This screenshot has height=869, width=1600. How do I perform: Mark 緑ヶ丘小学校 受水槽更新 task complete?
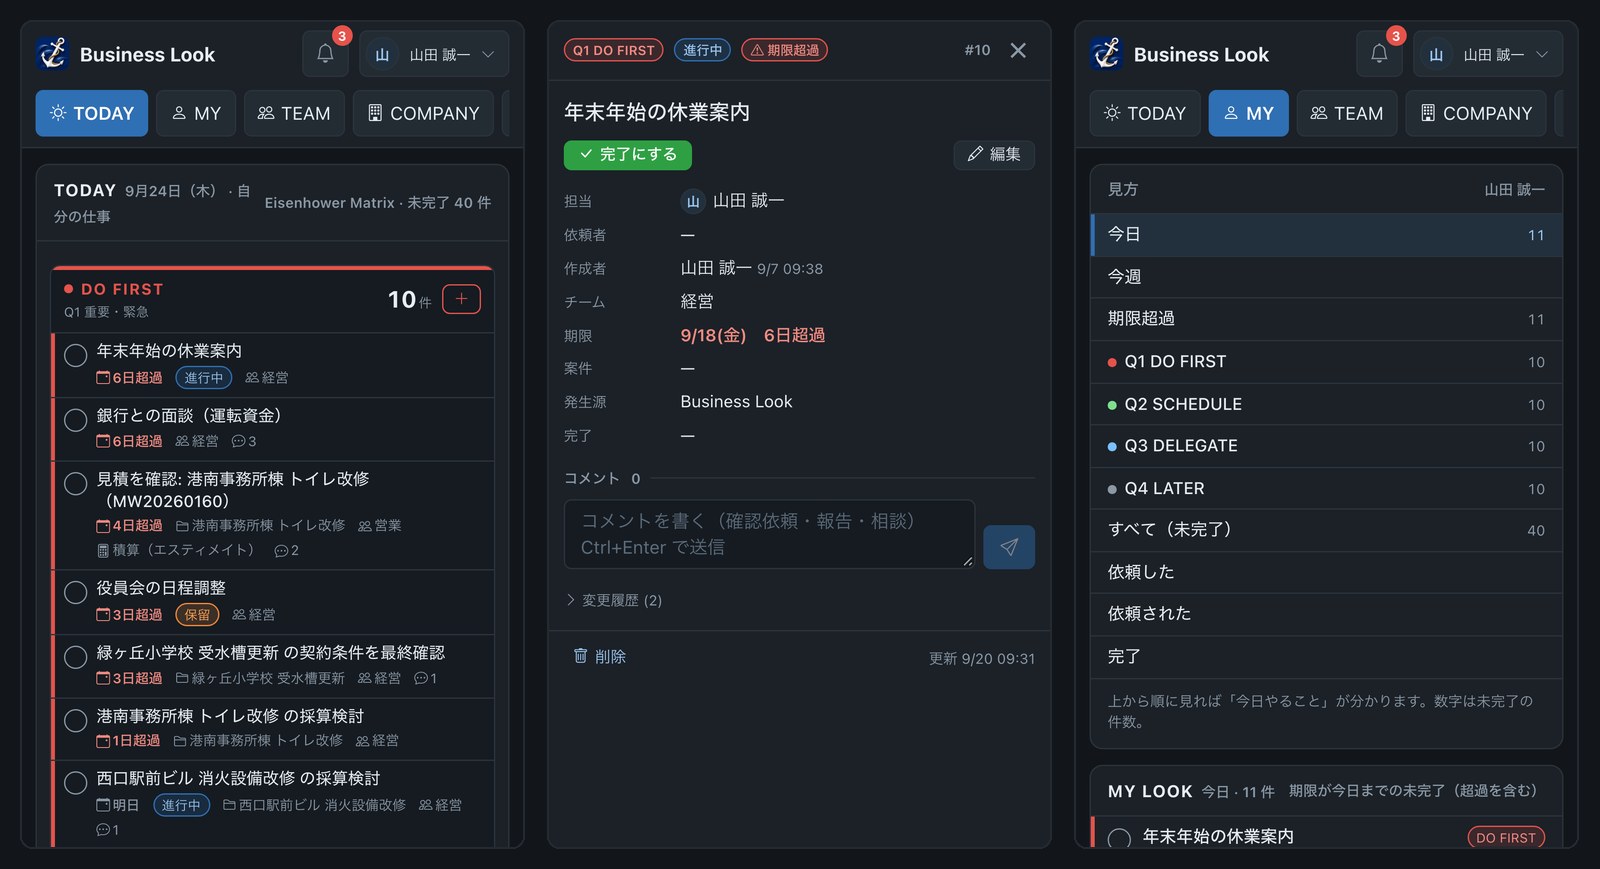coord(75,657)
